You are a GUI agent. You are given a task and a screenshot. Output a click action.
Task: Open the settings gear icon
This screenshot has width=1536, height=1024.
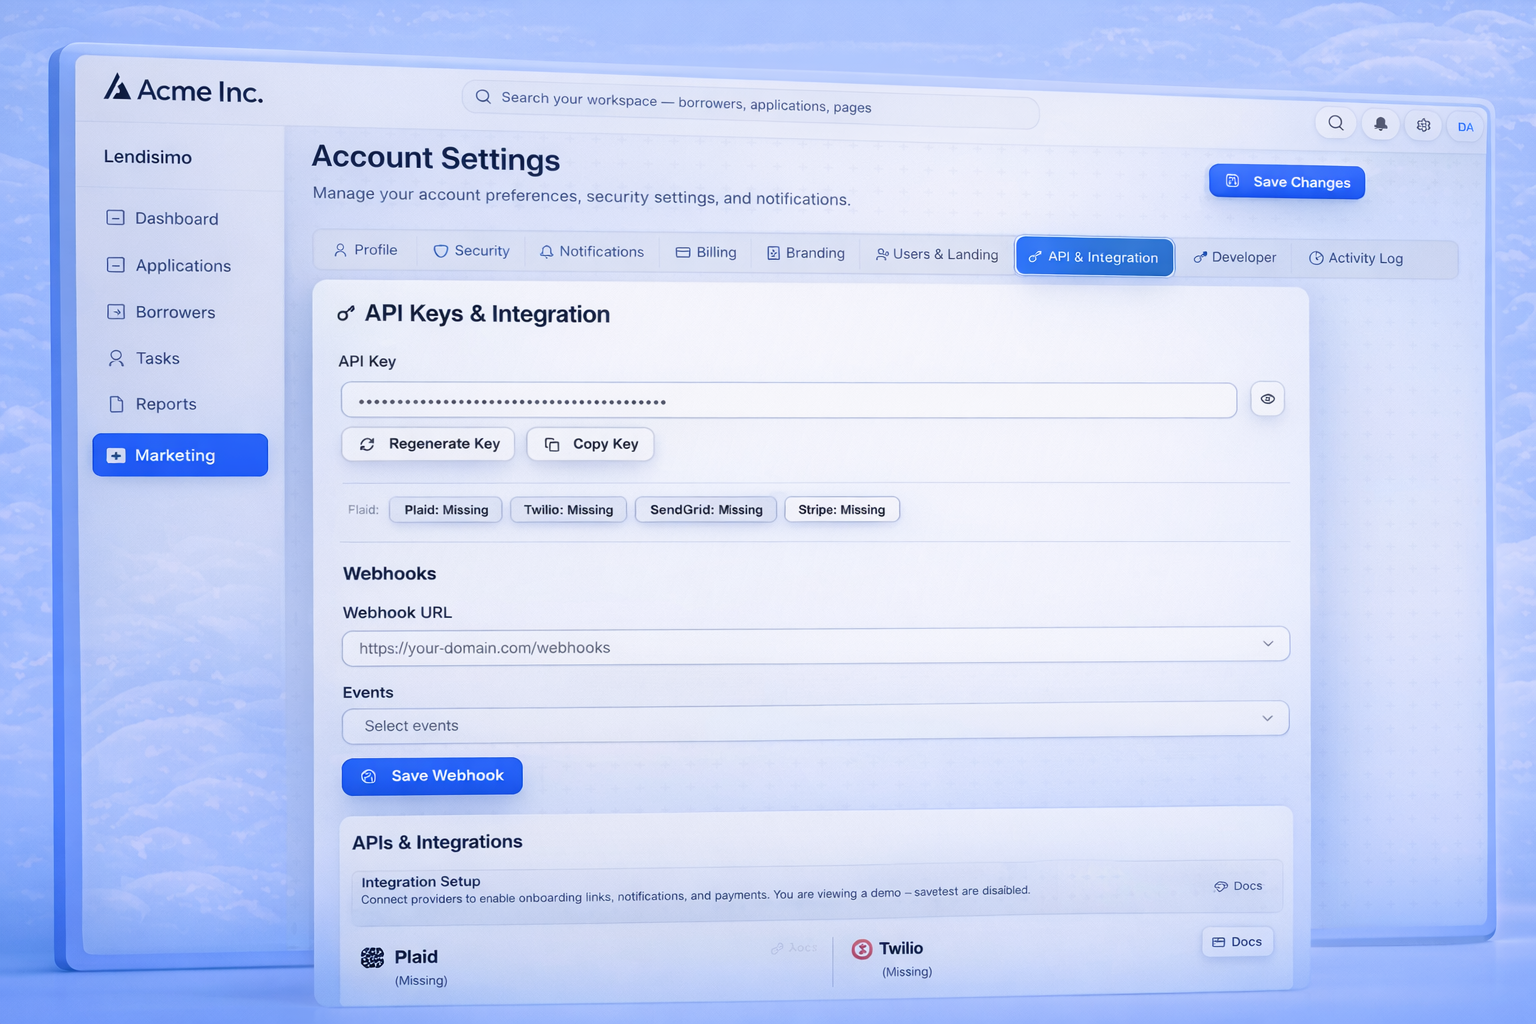point(1423,125)
